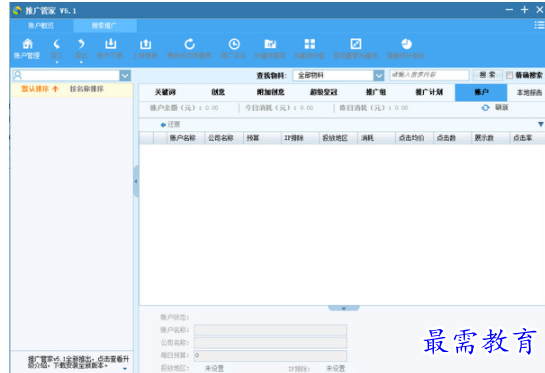Open the pie-chart statistics report icon
545x373 pixels.
[406, 44]
